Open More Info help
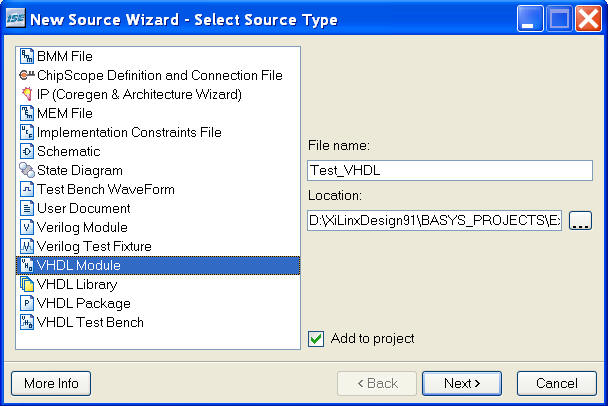This screenshot has height=406, width=608. (51, 384)
